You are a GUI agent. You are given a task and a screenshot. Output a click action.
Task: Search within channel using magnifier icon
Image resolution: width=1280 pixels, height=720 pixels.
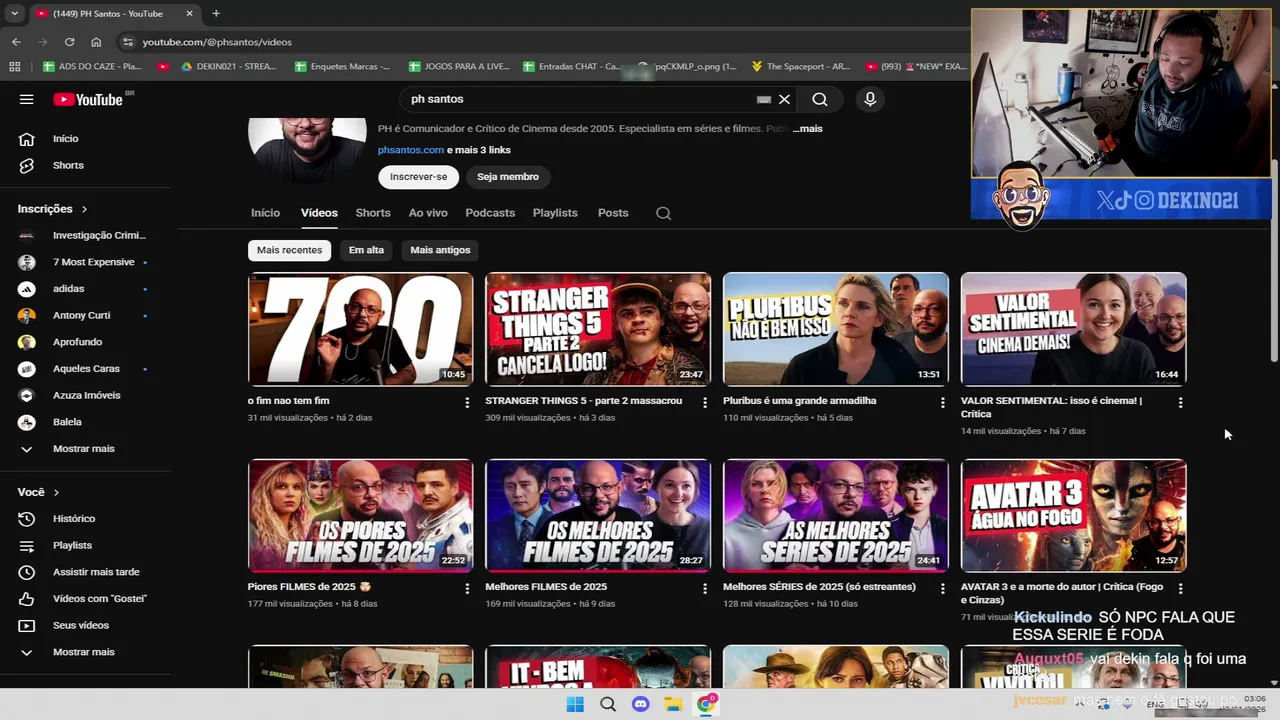(x=663, y=213)
